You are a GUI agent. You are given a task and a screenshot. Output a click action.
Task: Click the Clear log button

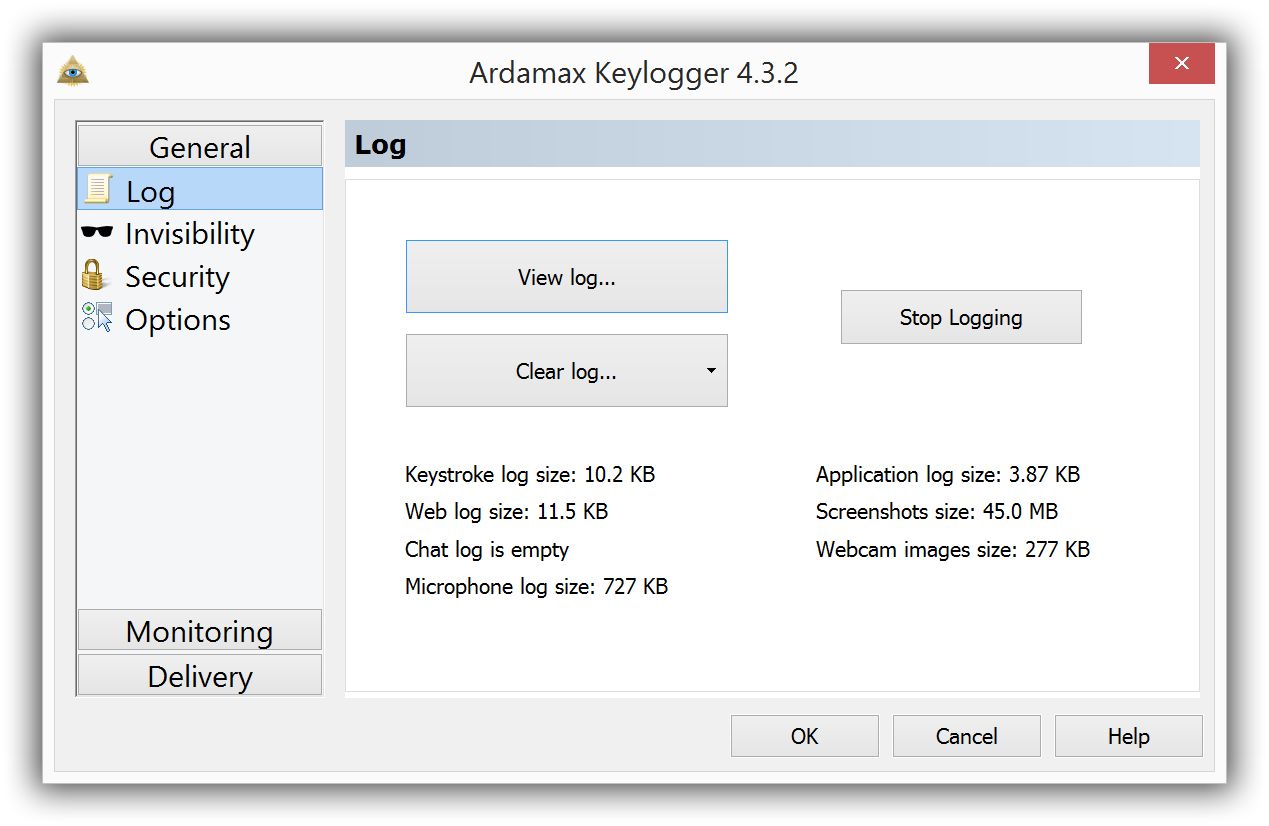click(x=567, y=371)
